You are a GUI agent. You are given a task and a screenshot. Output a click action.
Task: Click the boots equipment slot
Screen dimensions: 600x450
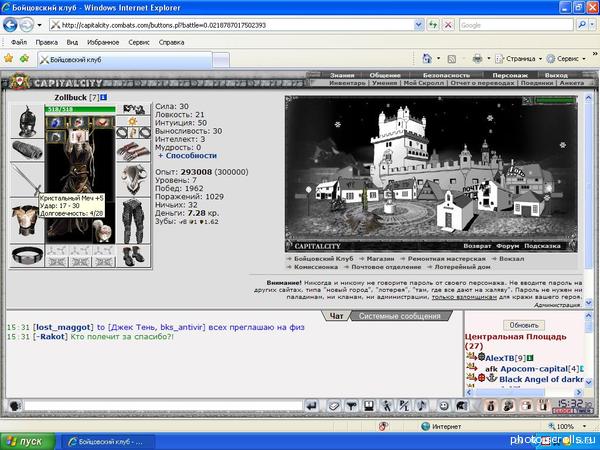coord(134,256)
